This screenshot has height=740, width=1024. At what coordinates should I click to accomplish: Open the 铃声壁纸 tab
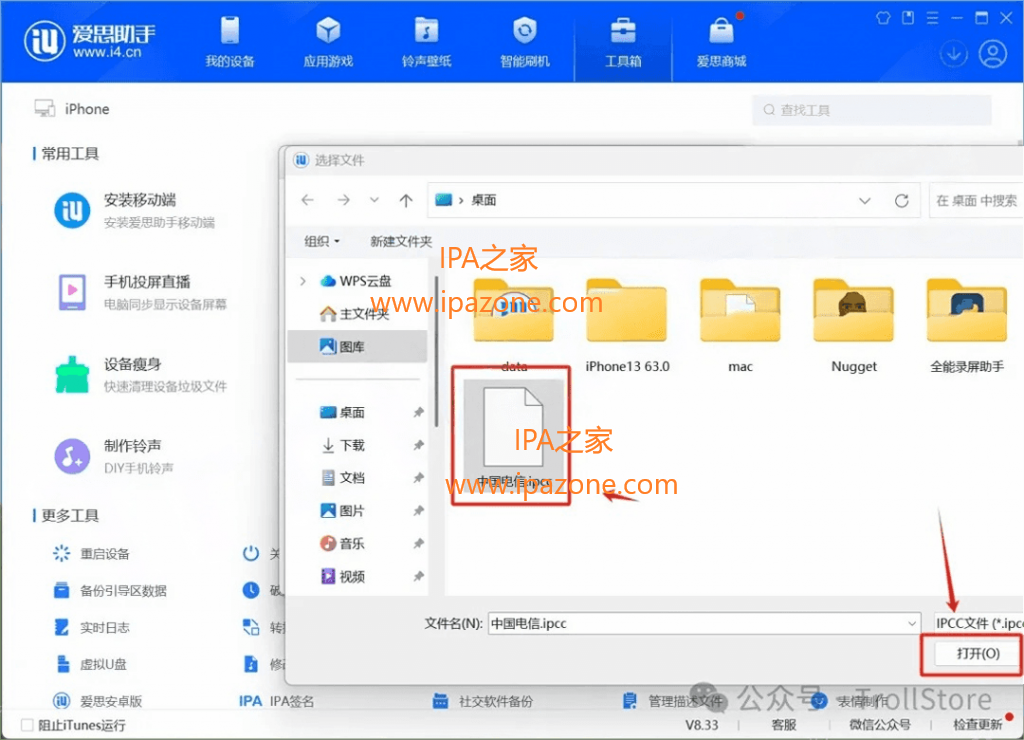(426, 42)
